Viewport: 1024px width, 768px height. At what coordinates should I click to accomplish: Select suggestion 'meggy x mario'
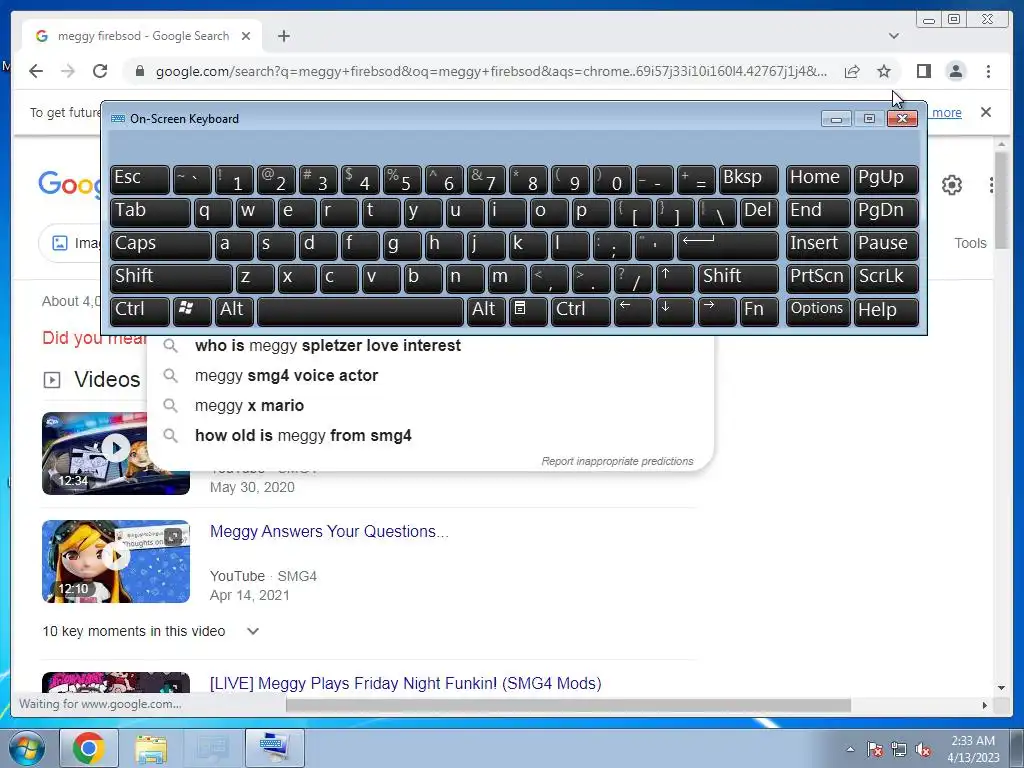pyautogui.click(x=430, y=406)
